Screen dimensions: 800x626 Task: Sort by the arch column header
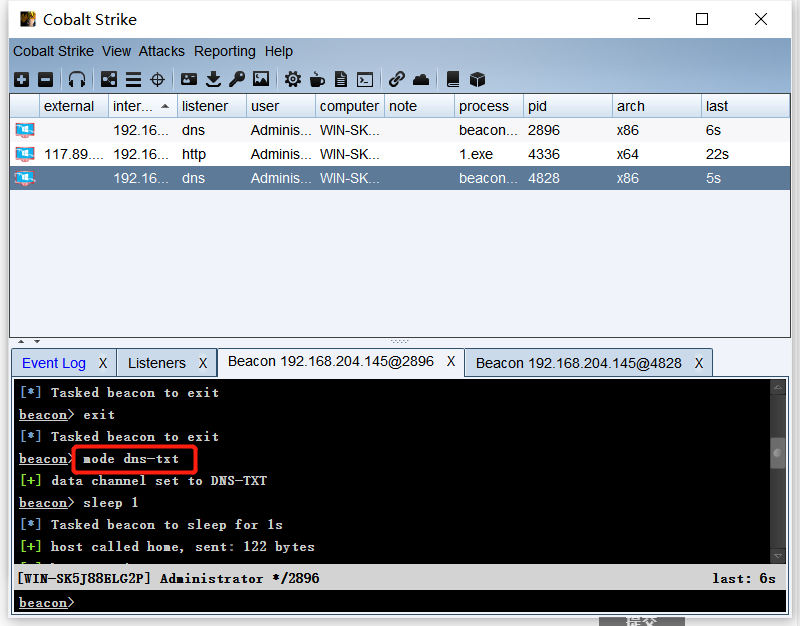coord(657,106)
